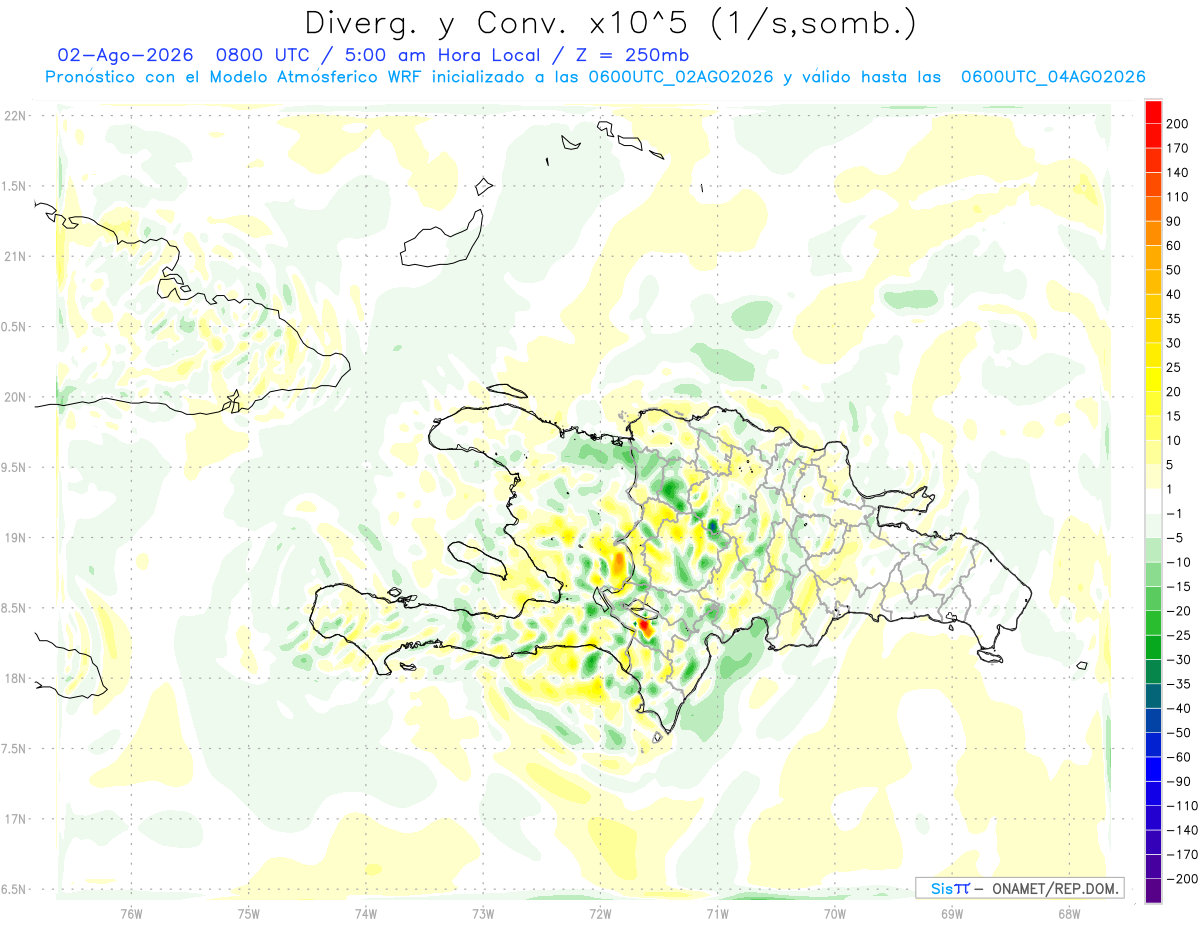Click the '-25' color scale label

click(1181, 635)
